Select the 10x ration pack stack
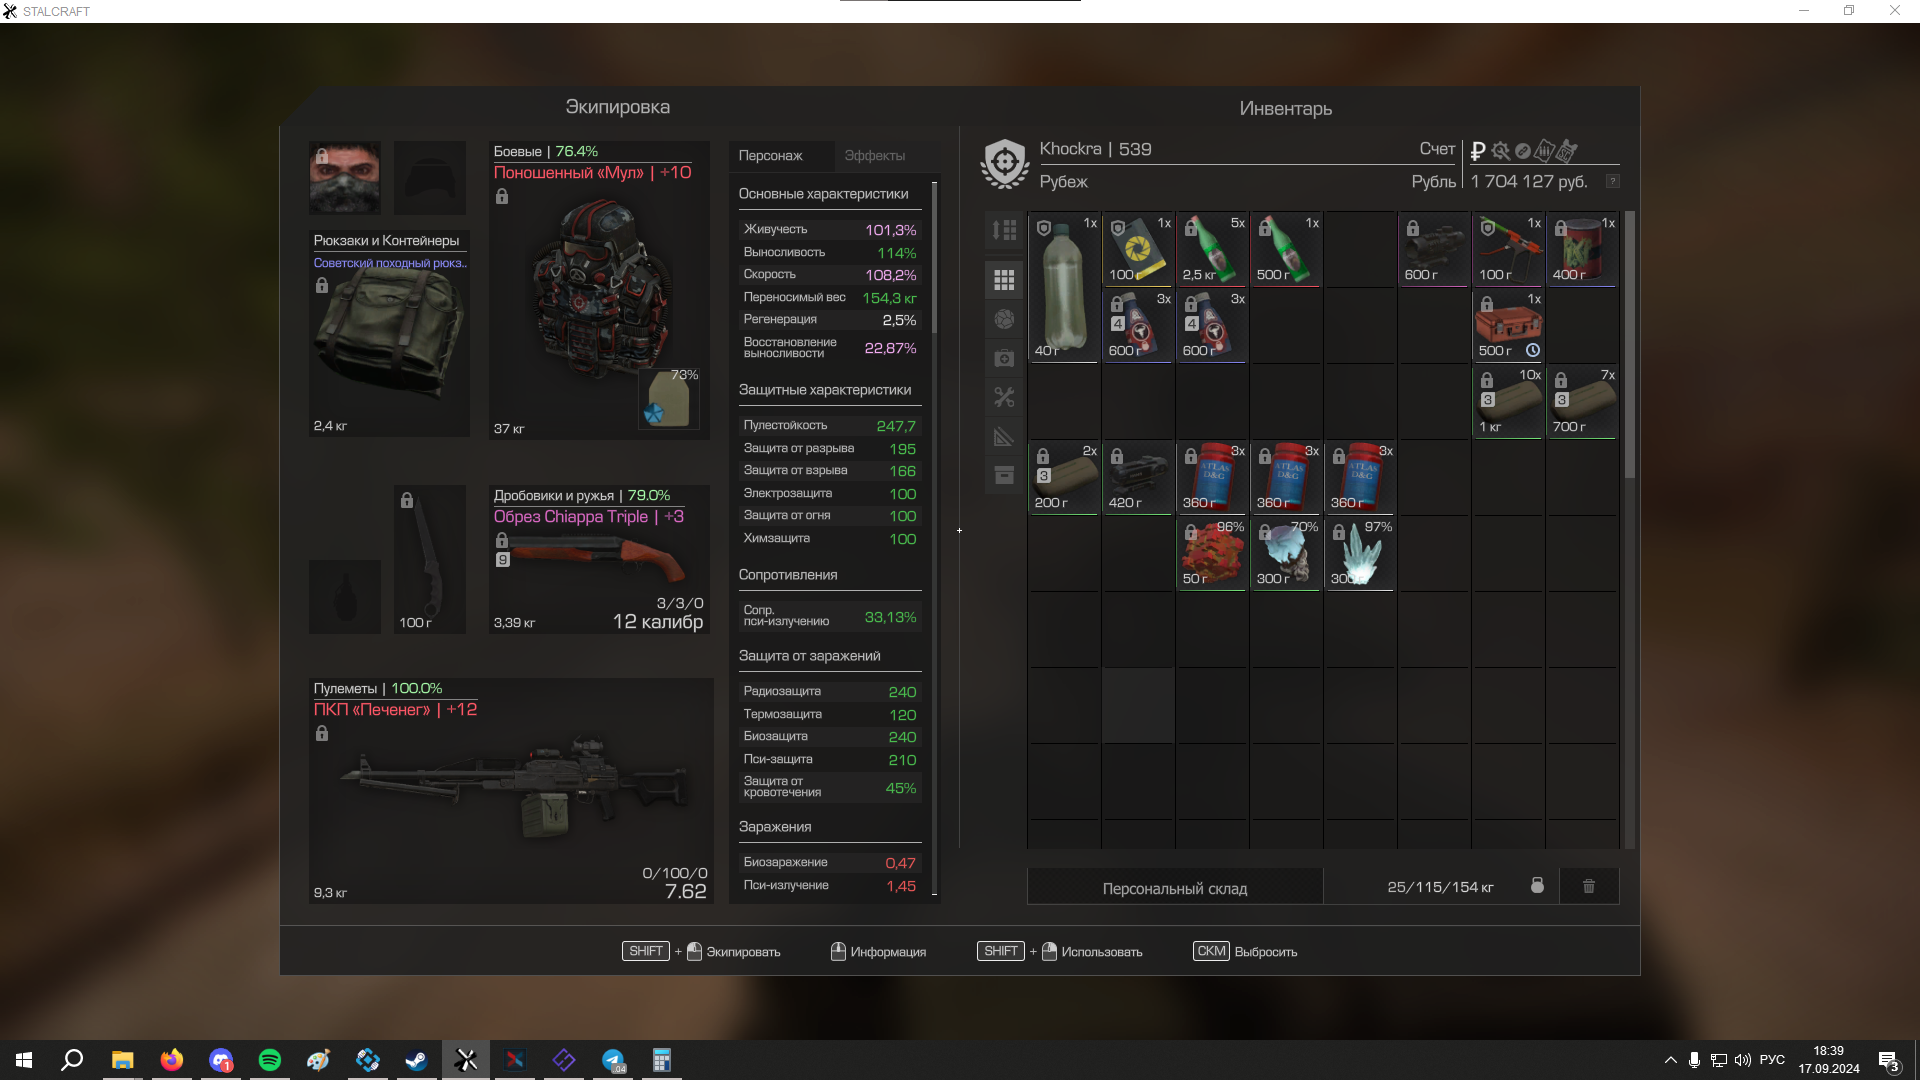 click(1508, 401)
